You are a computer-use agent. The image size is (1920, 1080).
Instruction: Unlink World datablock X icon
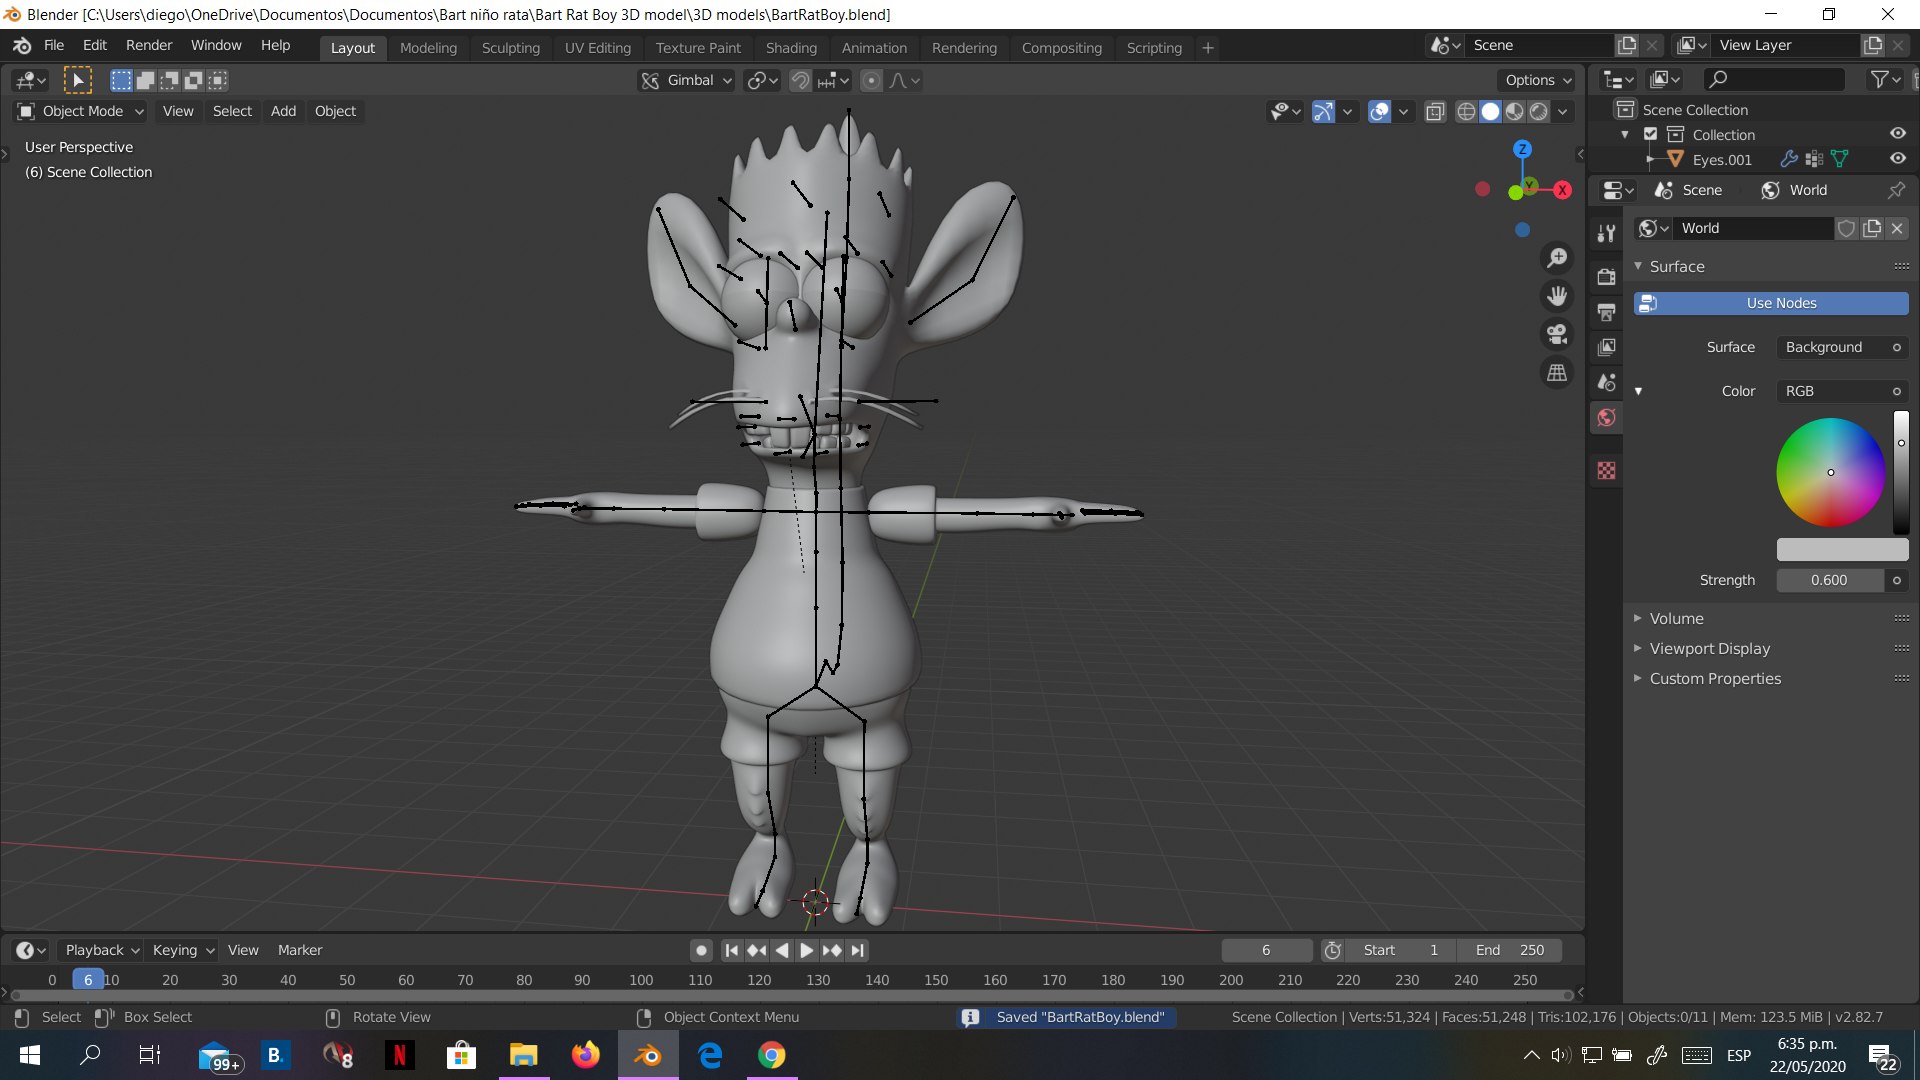[1897, 228]
